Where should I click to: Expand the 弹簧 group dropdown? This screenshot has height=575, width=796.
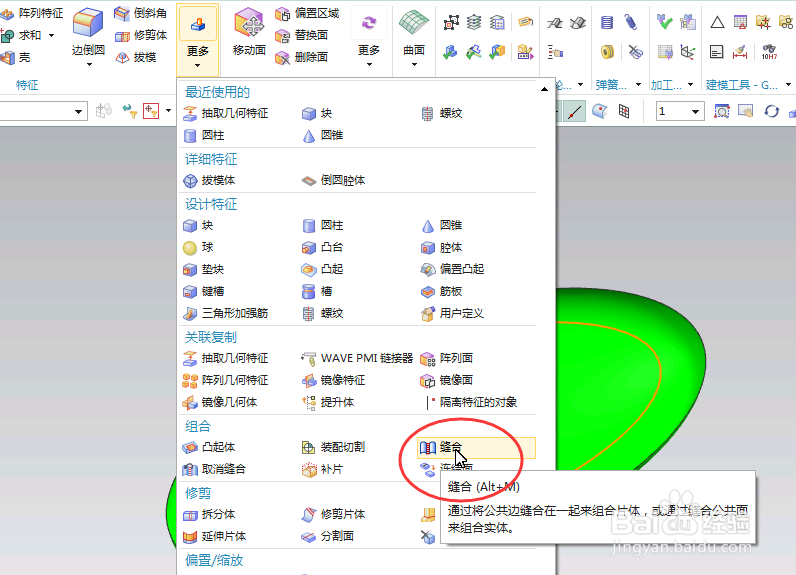[638, 85]
